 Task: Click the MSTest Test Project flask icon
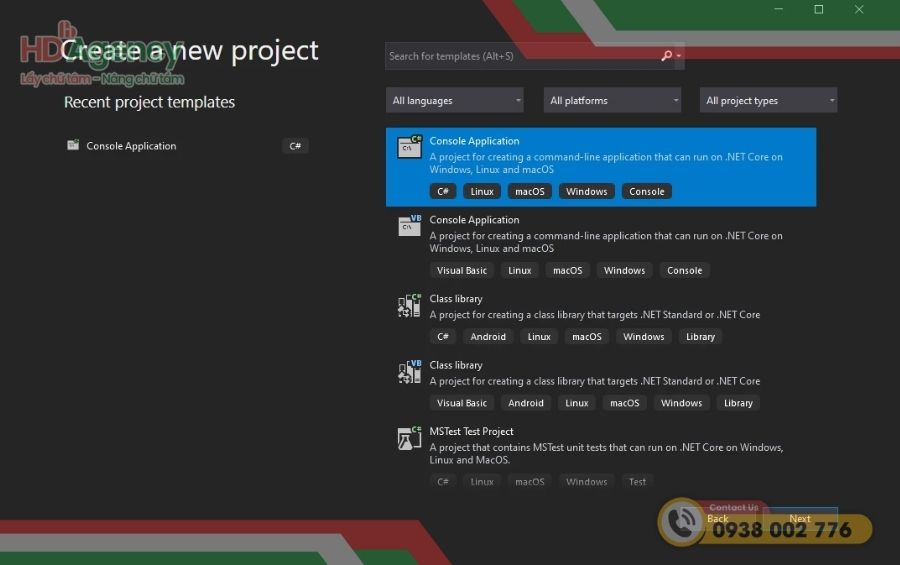(x=409, y=438)
